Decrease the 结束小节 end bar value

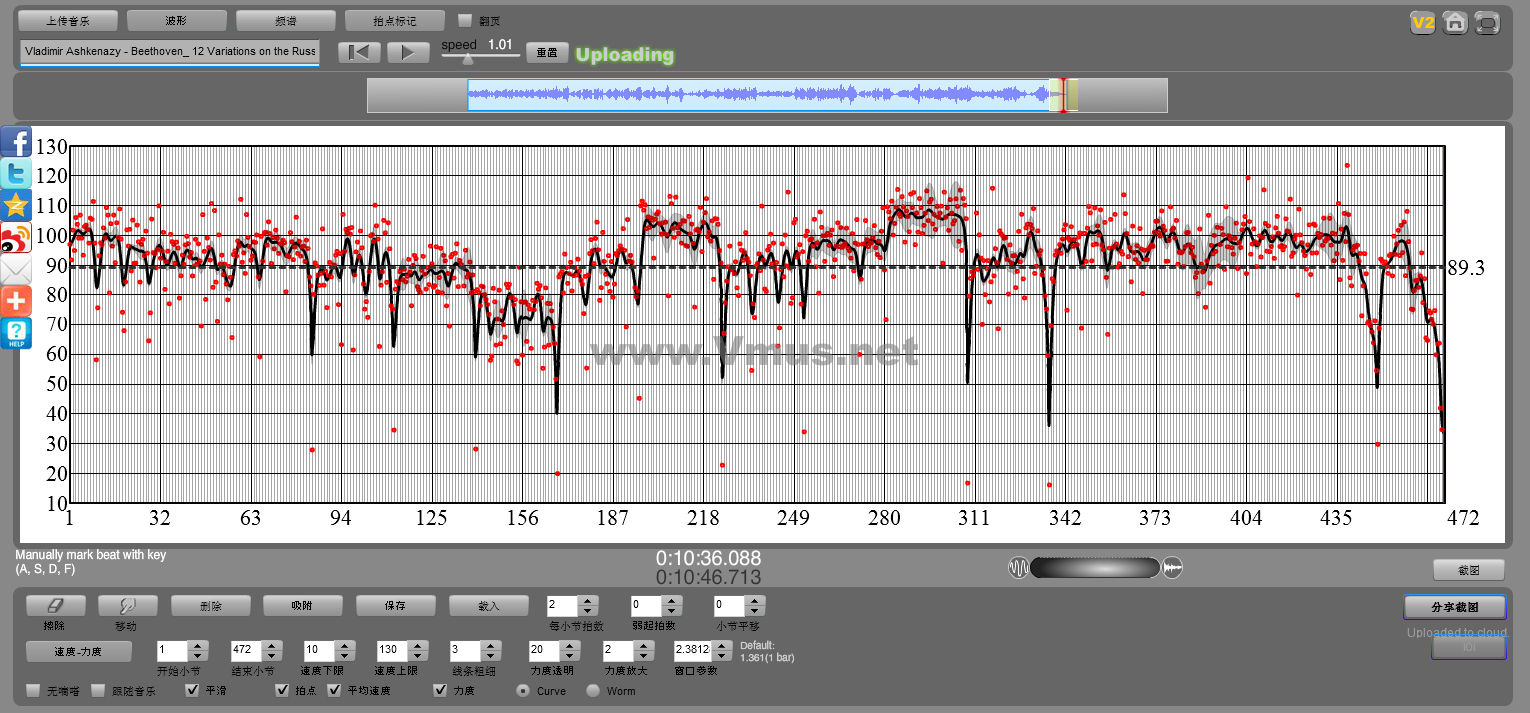coord(272,655)
